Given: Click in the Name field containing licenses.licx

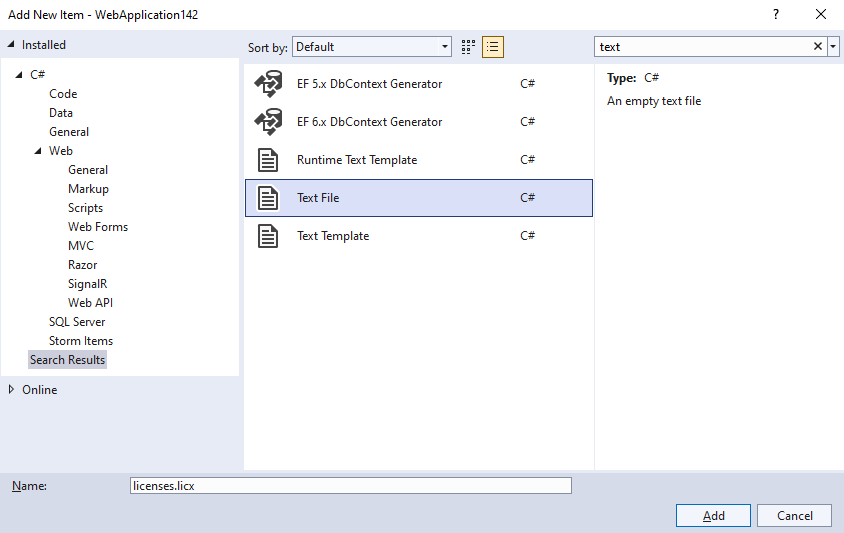Looking at the screenshot, I should click(x=350, y=486).
